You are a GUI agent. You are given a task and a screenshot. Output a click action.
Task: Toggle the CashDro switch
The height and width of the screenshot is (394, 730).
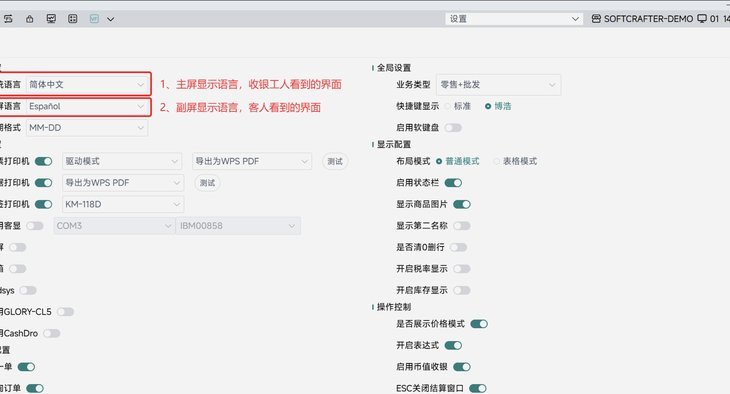52,333
